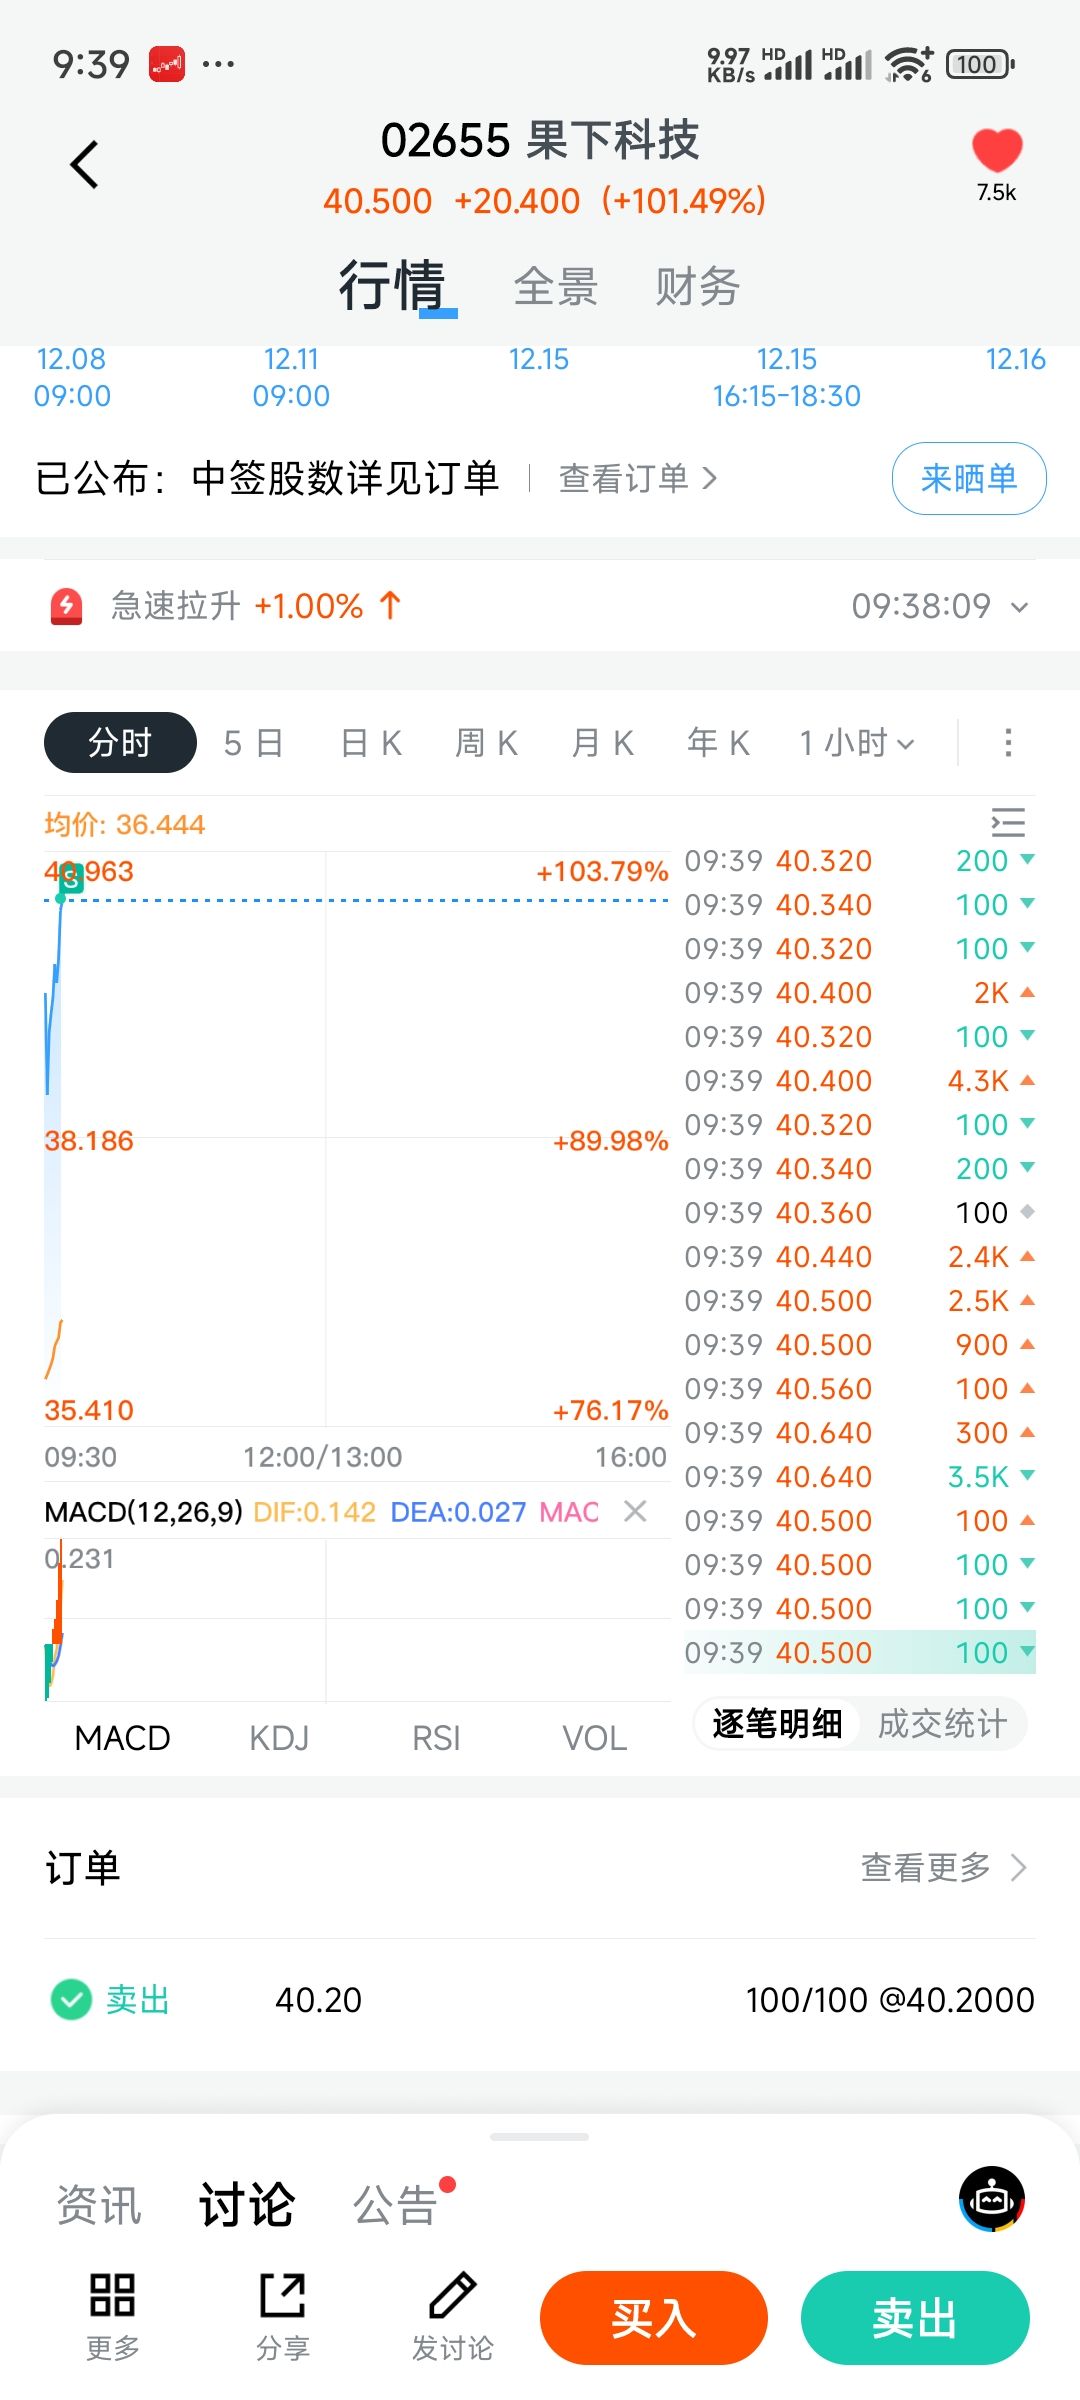Switch to the 财务 tab
This screenshot has height=2400, width=1080.
coord(697,287)
